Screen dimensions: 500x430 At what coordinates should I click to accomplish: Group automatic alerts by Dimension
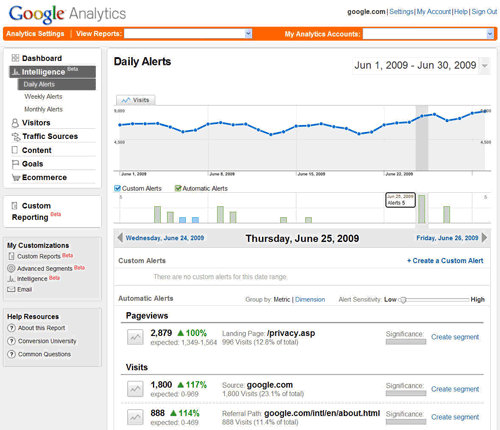310,299
